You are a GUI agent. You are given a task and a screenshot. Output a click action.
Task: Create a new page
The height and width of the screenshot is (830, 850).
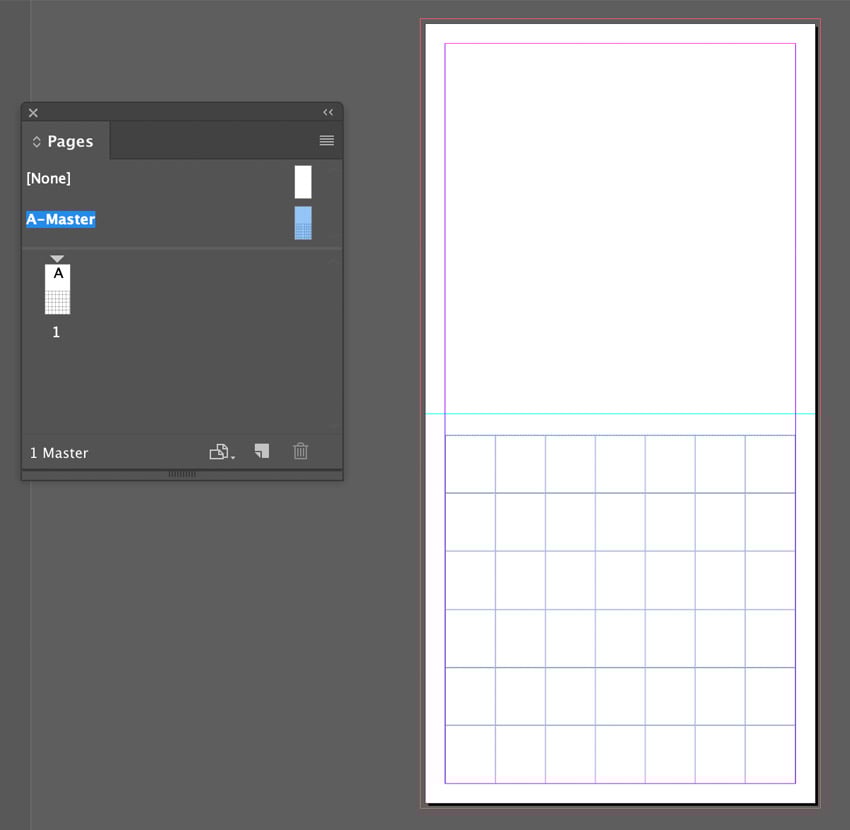tap(262, 451)
